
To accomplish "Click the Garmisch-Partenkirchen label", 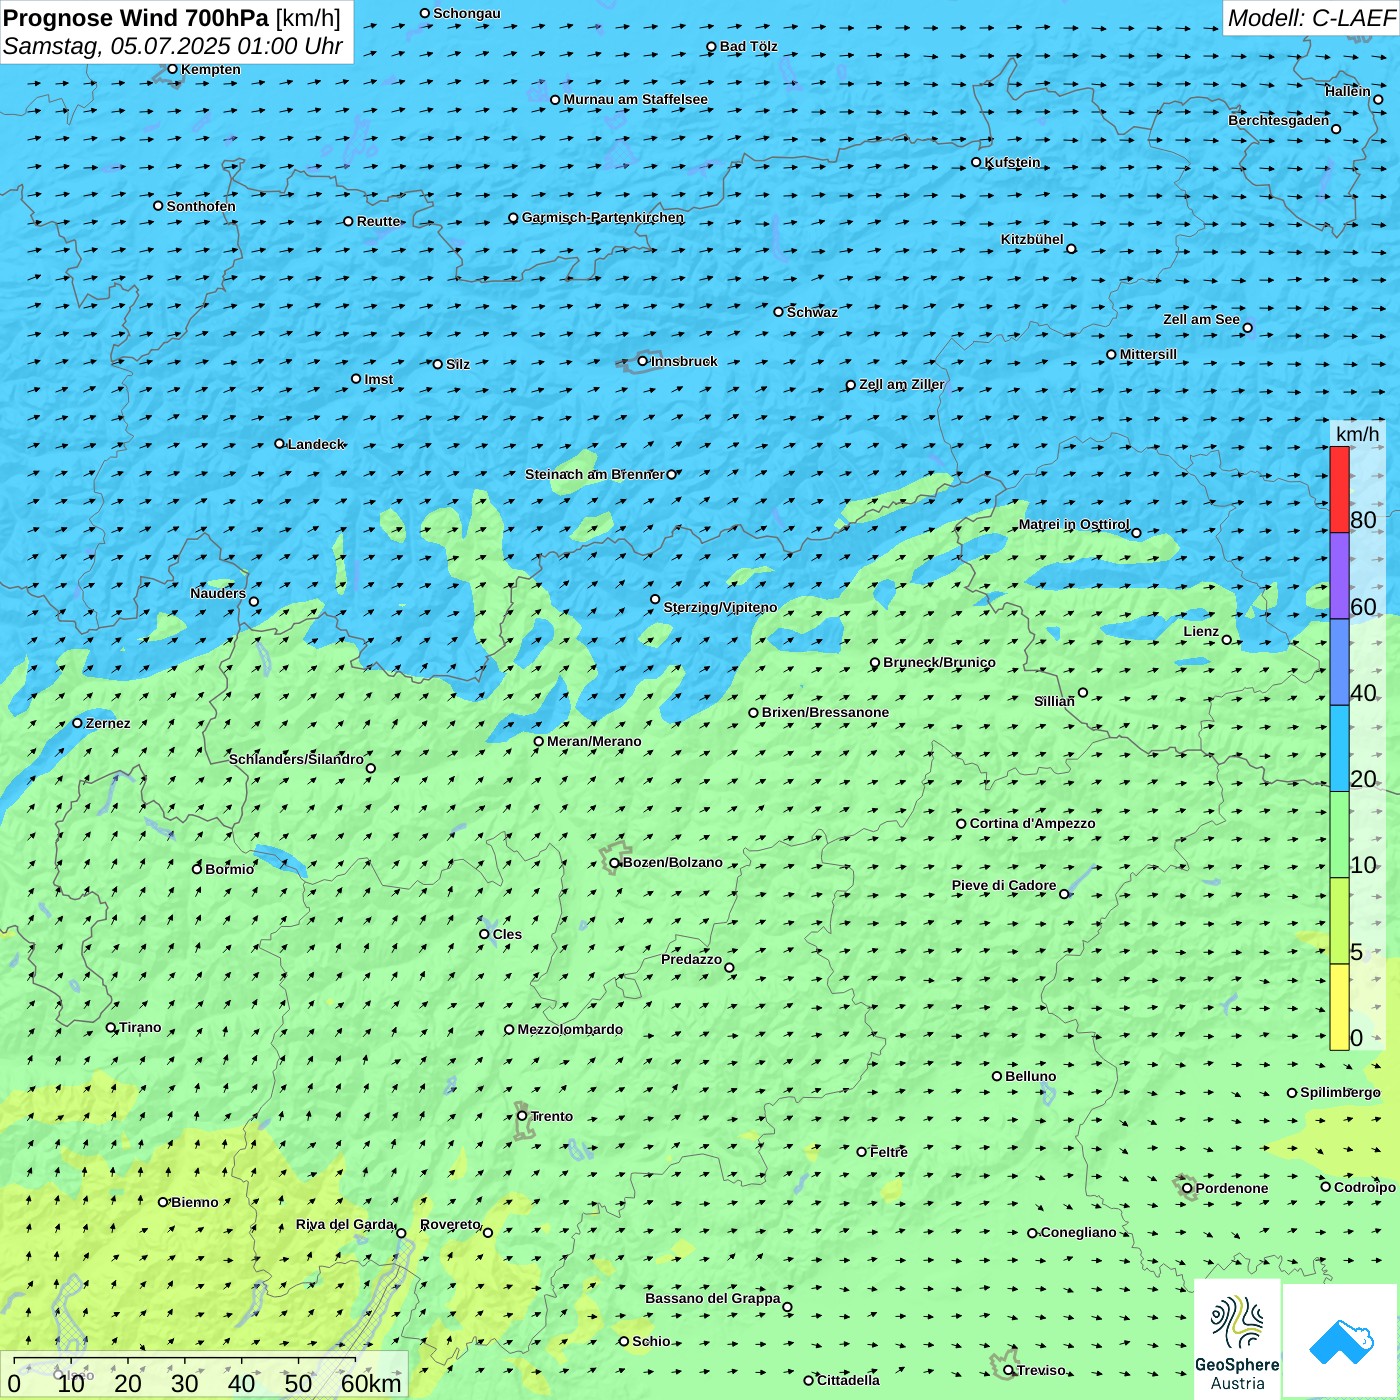I will tap(603, 217).
